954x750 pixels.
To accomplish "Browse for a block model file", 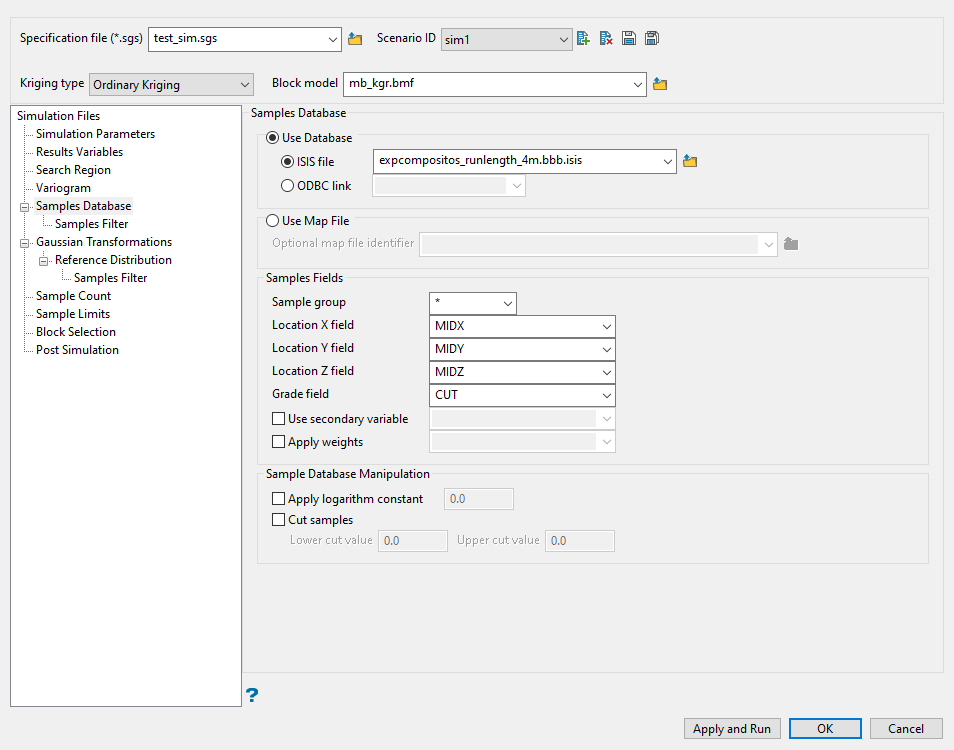I will 660,84.
